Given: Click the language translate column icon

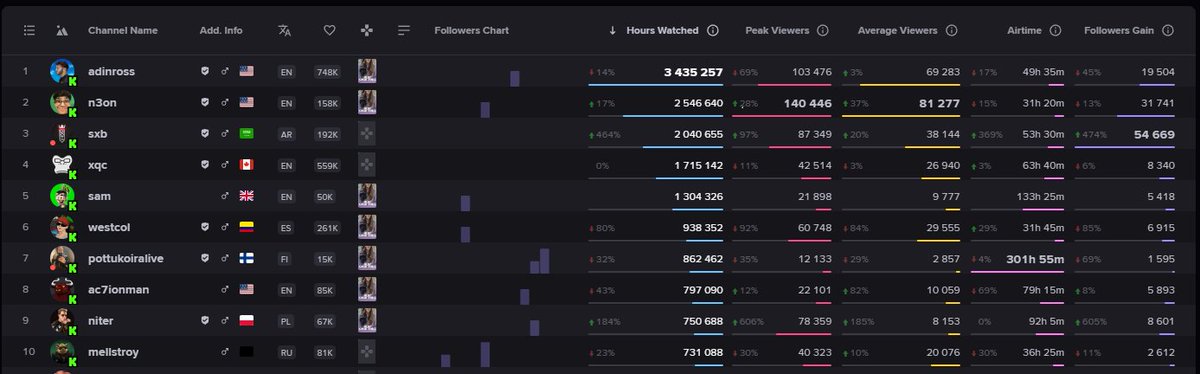Looking at the screenshot, I should pyautogui.click(x=285, y=31).
